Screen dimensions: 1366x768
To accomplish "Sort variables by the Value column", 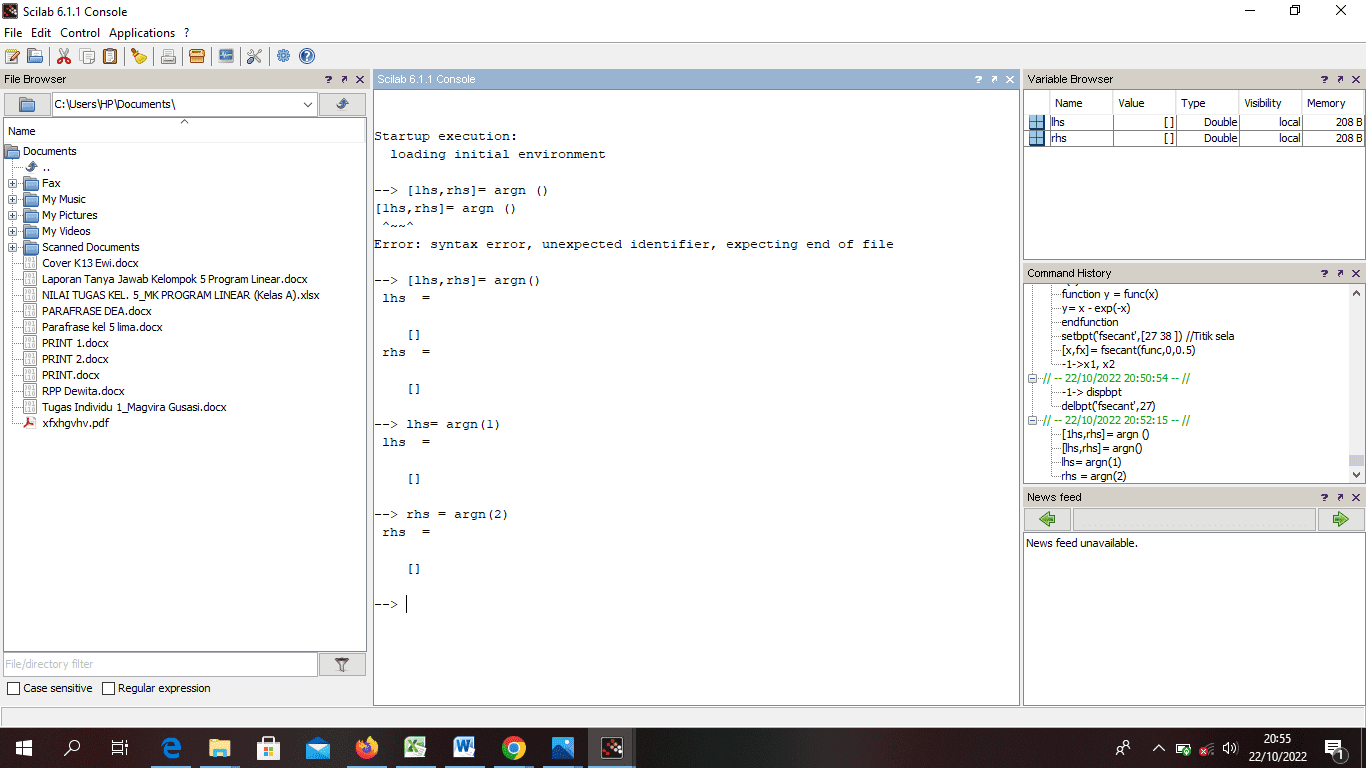I will pyautogui.click(x=1144, y=103).
